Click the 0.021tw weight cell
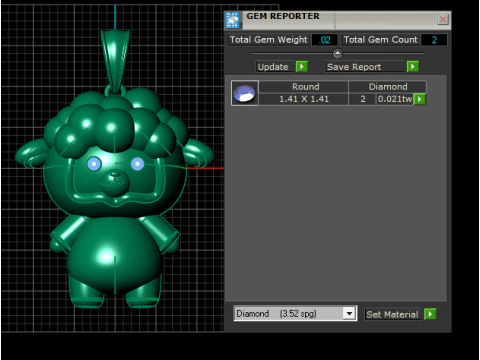Viewport: 480px width, 360px height. coord(395,99)
